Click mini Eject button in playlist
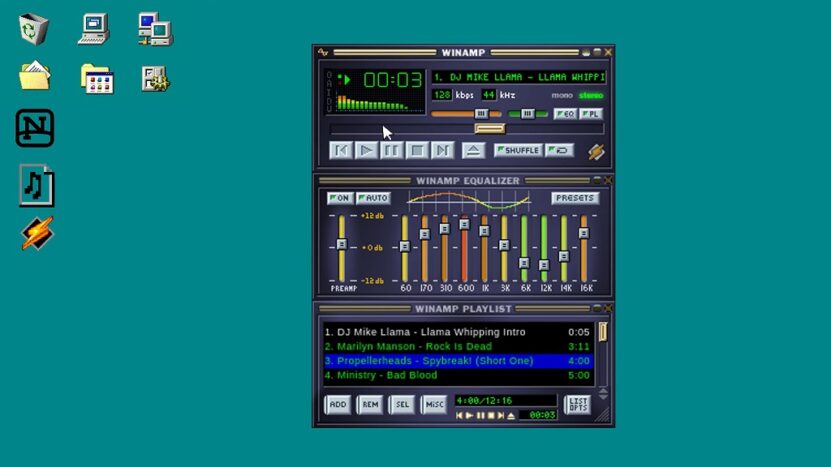Image resolution: width=831 pixels, height=467 pixels. coord(511,416)
